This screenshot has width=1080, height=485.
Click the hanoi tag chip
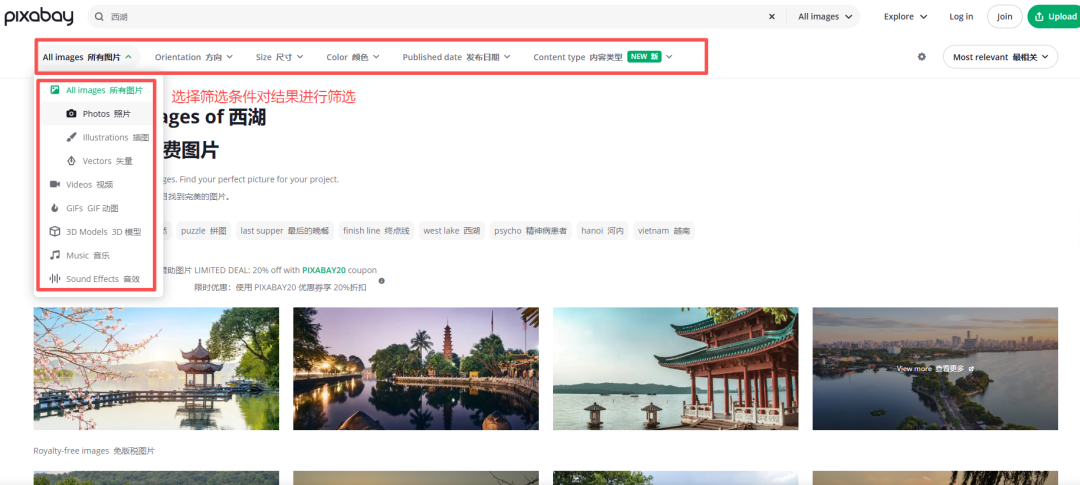pyautogui.click(x=602, y=231)
